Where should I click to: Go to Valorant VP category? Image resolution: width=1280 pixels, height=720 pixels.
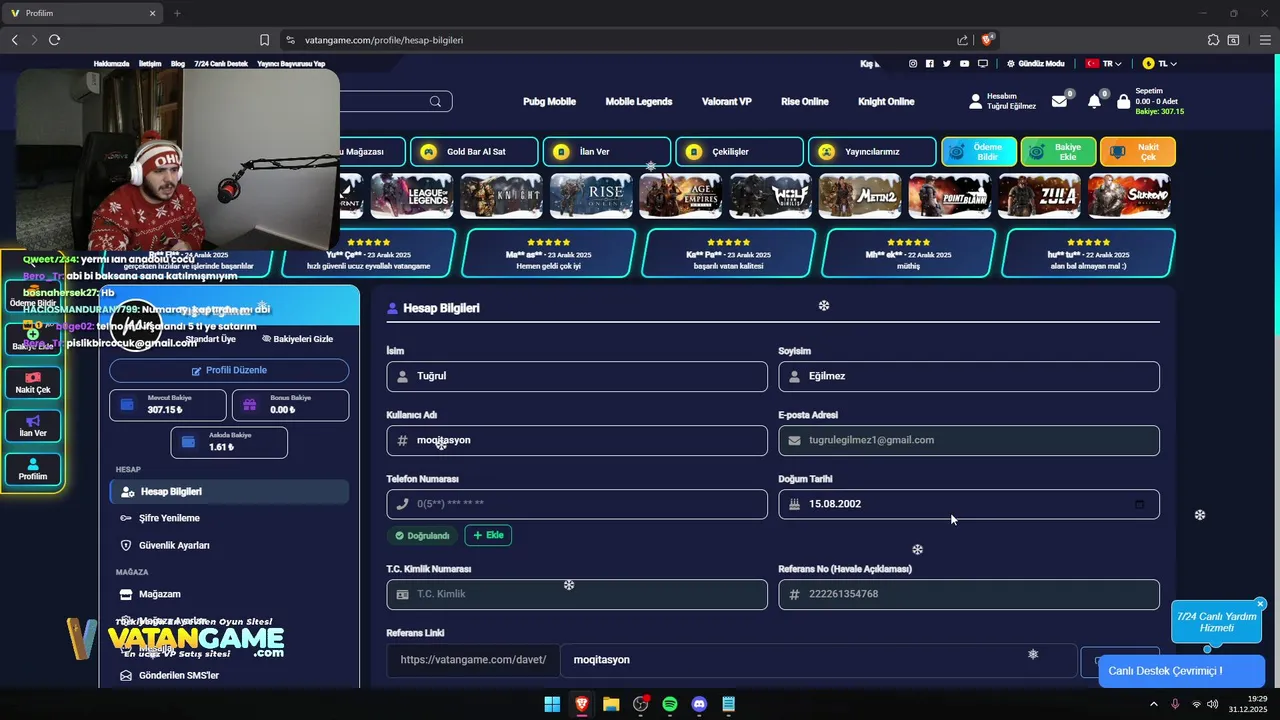click(x=726, y=101)
